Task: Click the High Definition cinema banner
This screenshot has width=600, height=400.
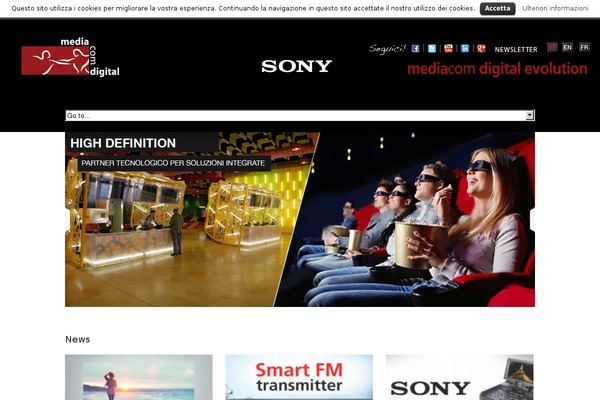Action: pyautogui.click(x=300, y=219)
